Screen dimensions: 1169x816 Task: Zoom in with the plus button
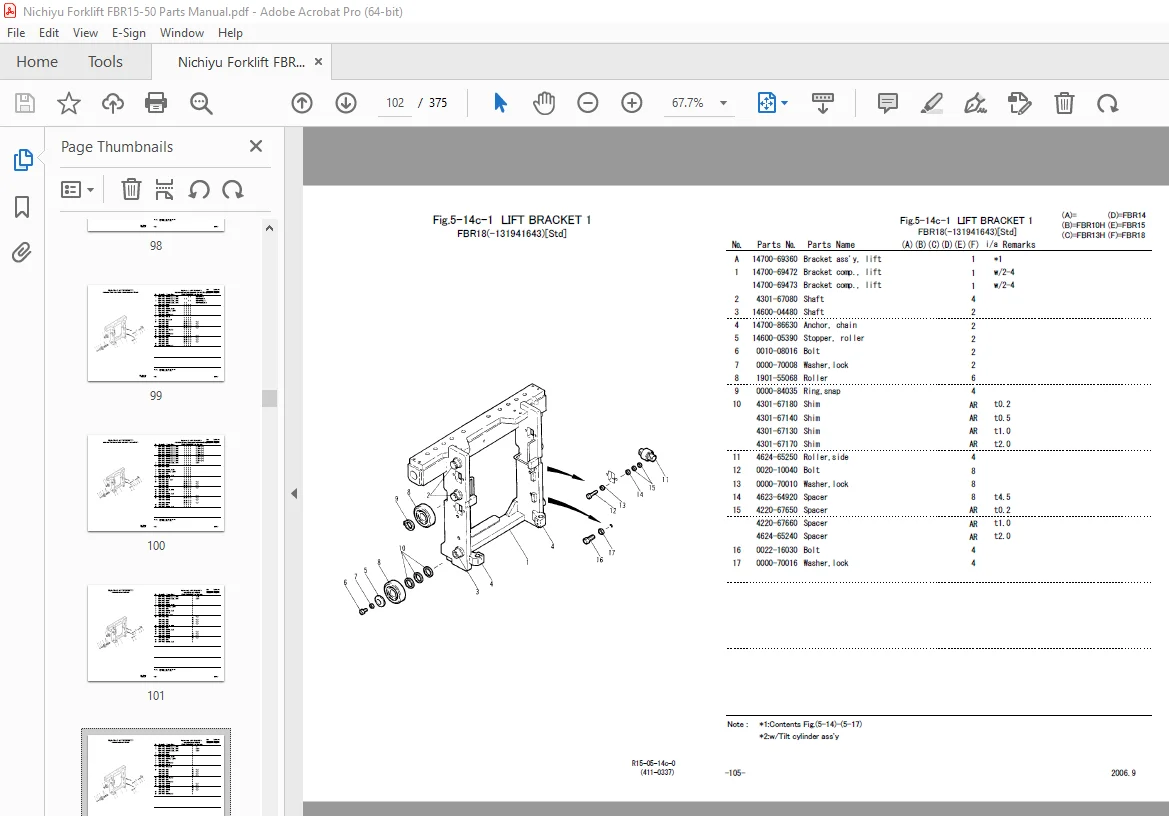click(631, 103)
